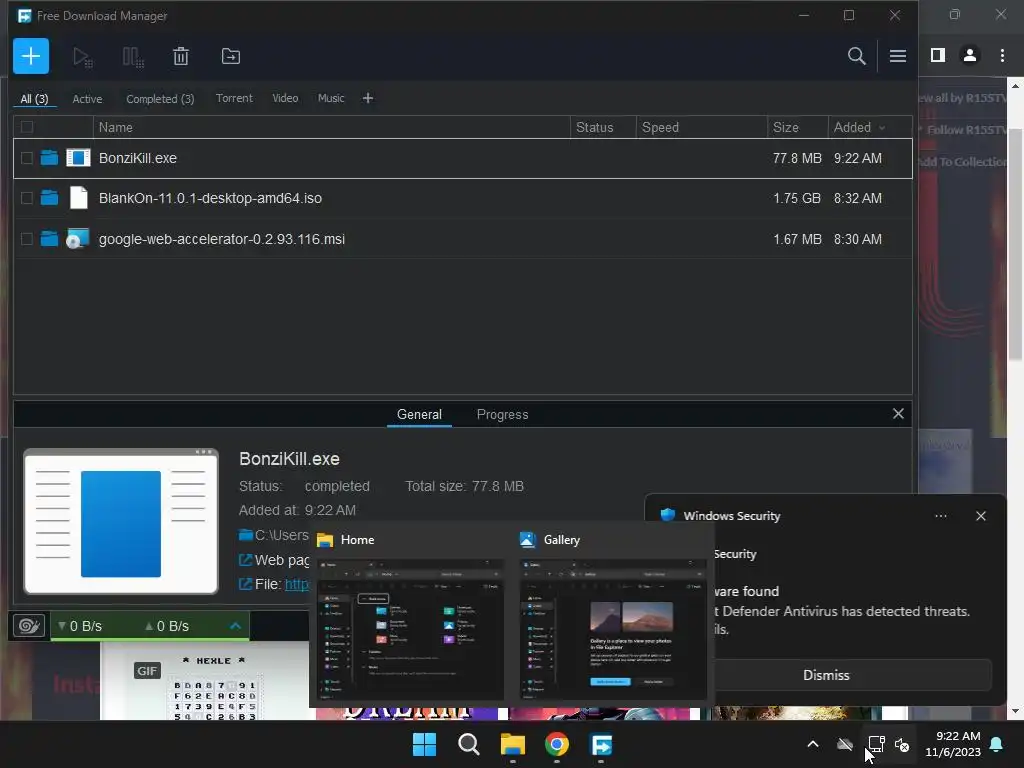
Task: Sort downloads by Size column header
Action: [798, 127]
